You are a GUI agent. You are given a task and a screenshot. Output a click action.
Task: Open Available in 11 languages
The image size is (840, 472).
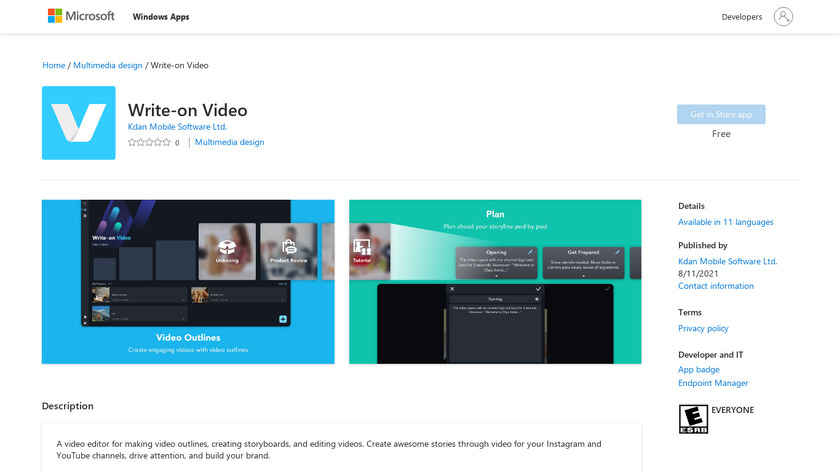coord(725,222)
